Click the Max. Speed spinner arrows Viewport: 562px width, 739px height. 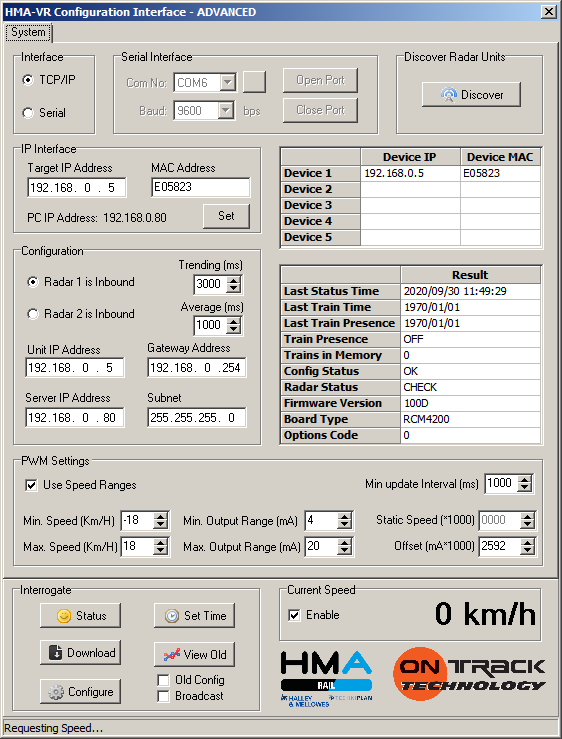click(x=161, y=547)
